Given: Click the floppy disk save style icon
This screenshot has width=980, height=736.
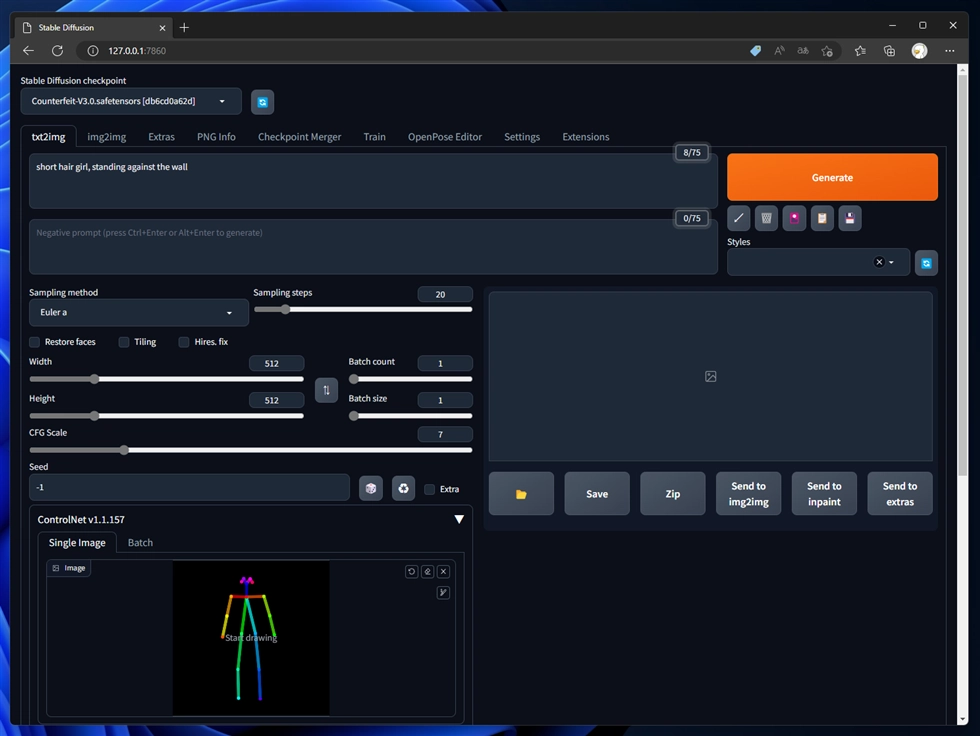Looking at the screenshot, I should pyautogui.click(x=849, y=218).
